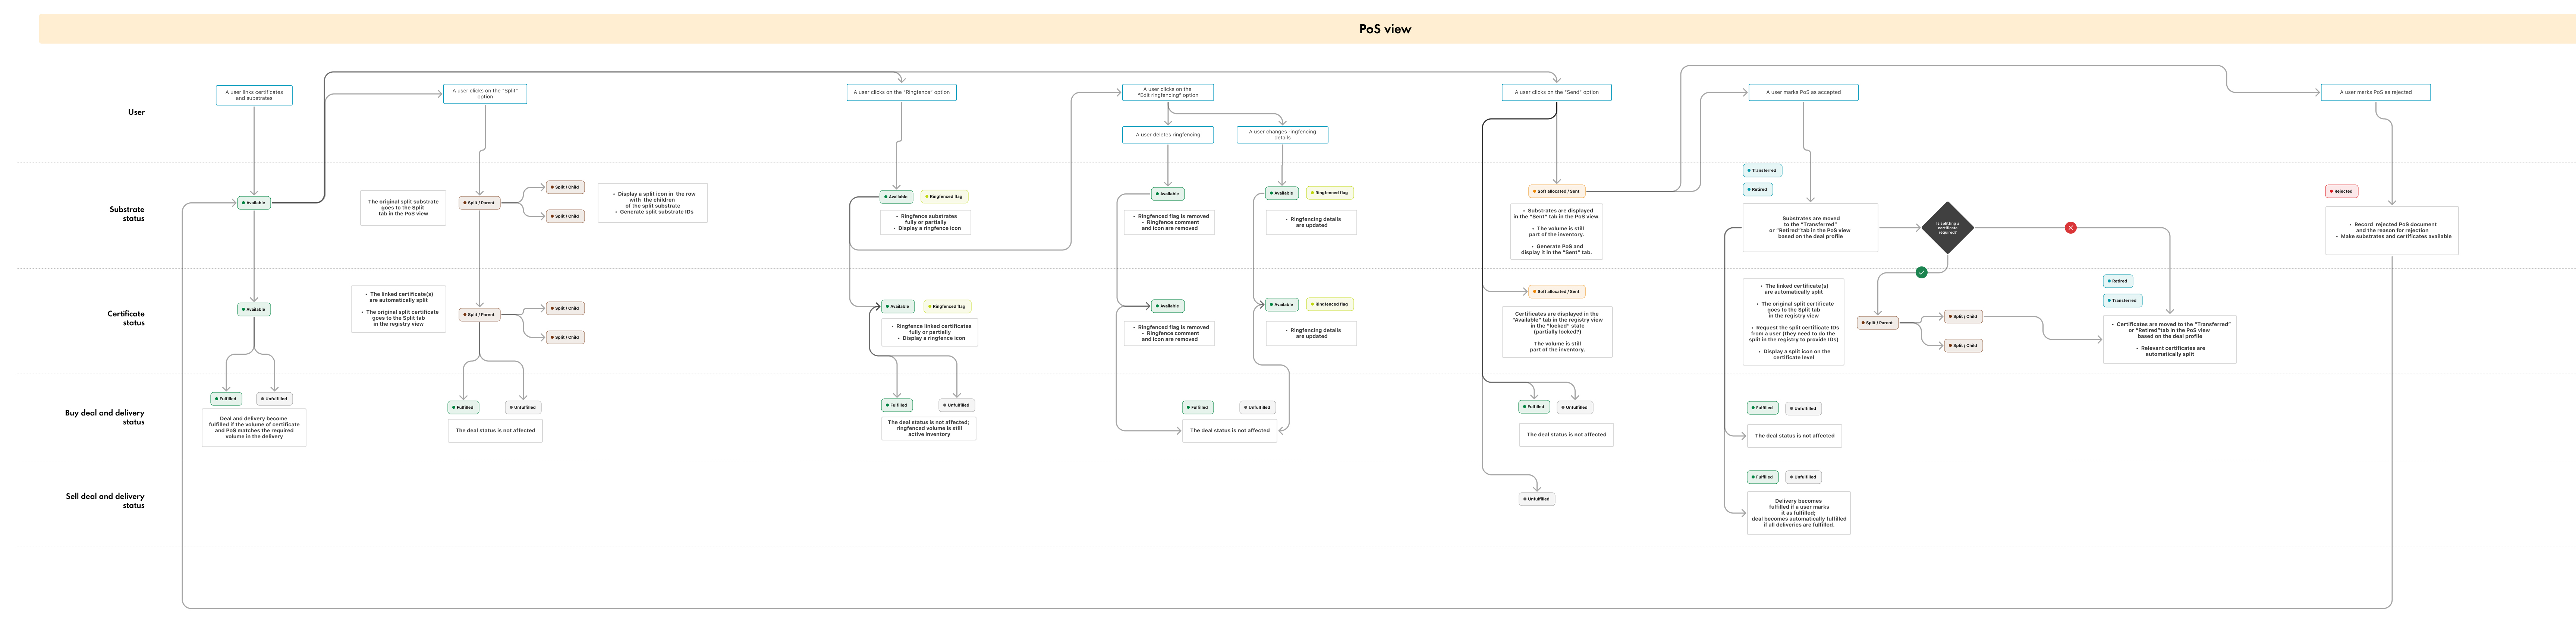2576x629 pixels.
Task: Select the lone Unfulfilled tag in Sell deal row
Action: pos(1537,499)
